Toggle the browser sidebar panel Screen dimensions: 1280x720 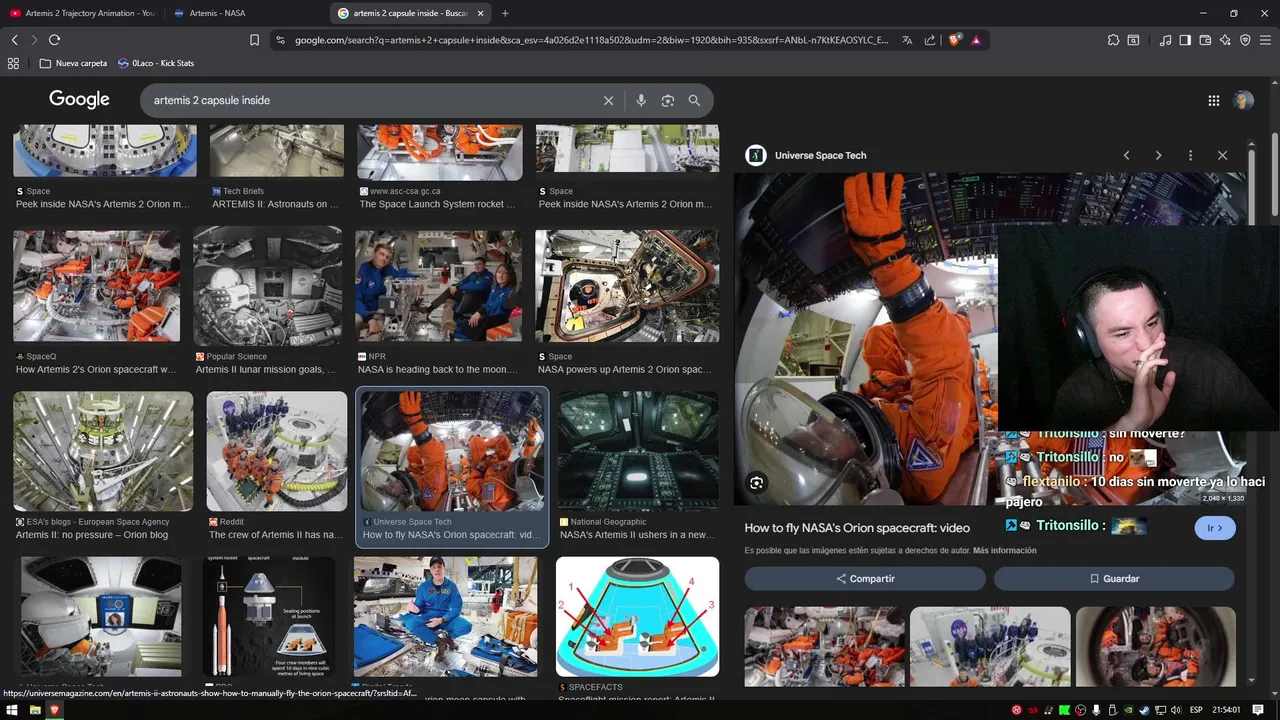point(1185,40)
